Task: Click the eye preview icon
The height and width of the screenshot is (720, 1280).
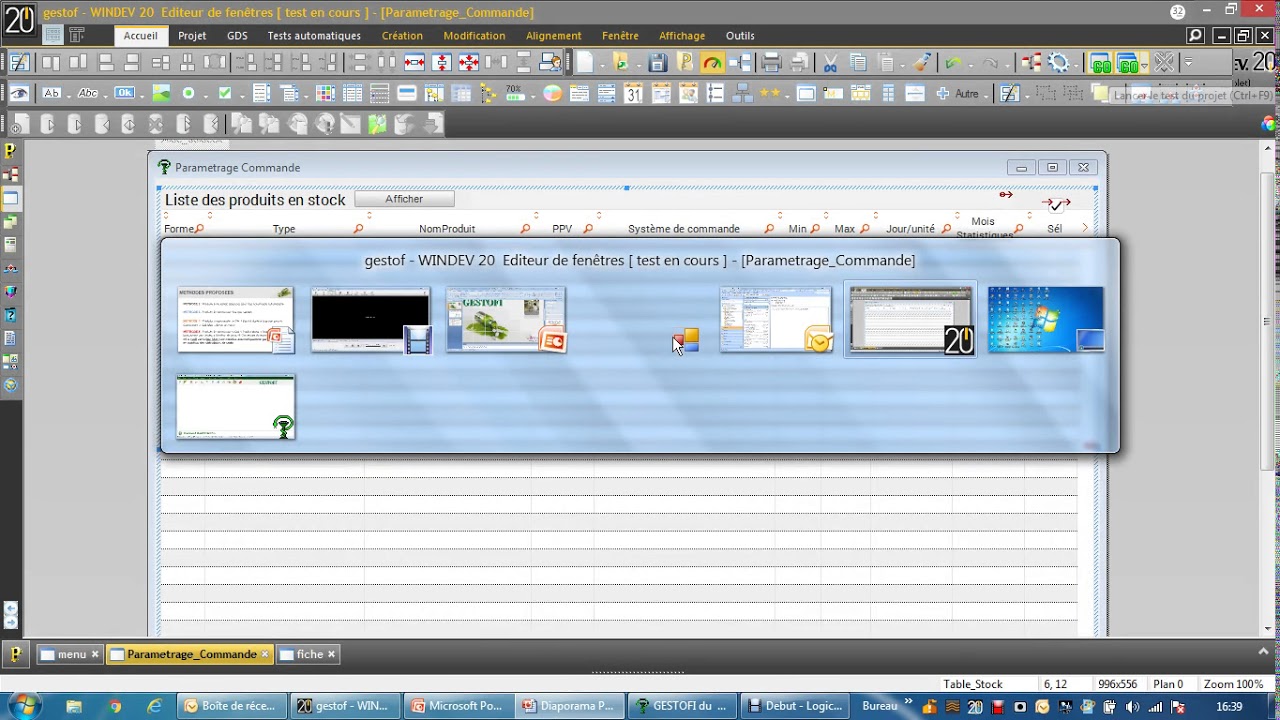Action: click(x=19, y=93)
